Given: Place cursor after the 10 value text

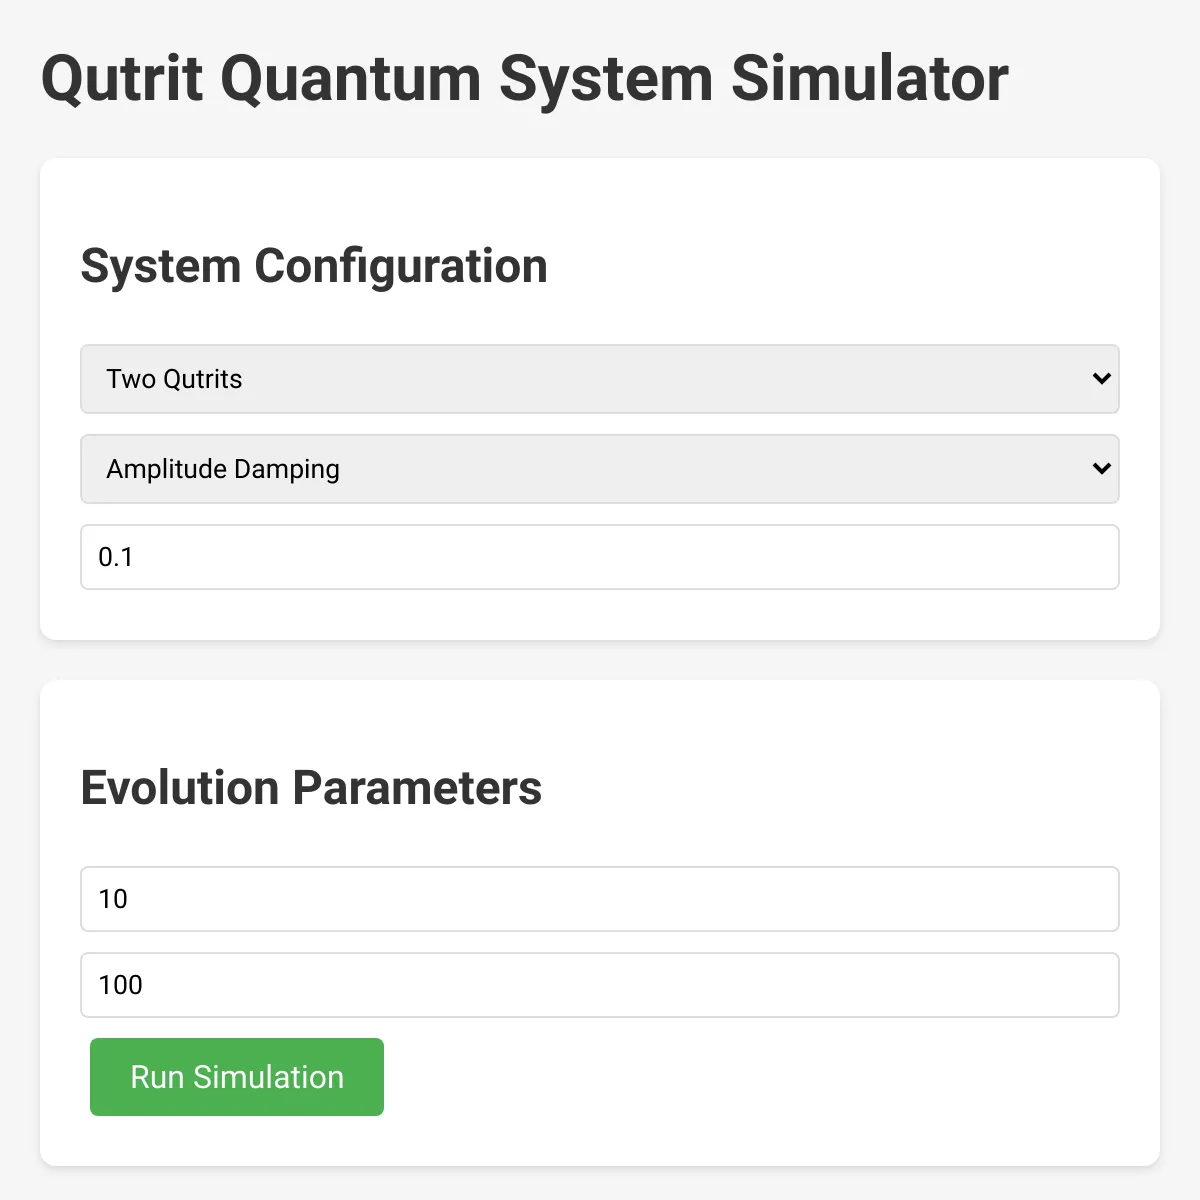Looking at the screenshot, I should (130, 899).
